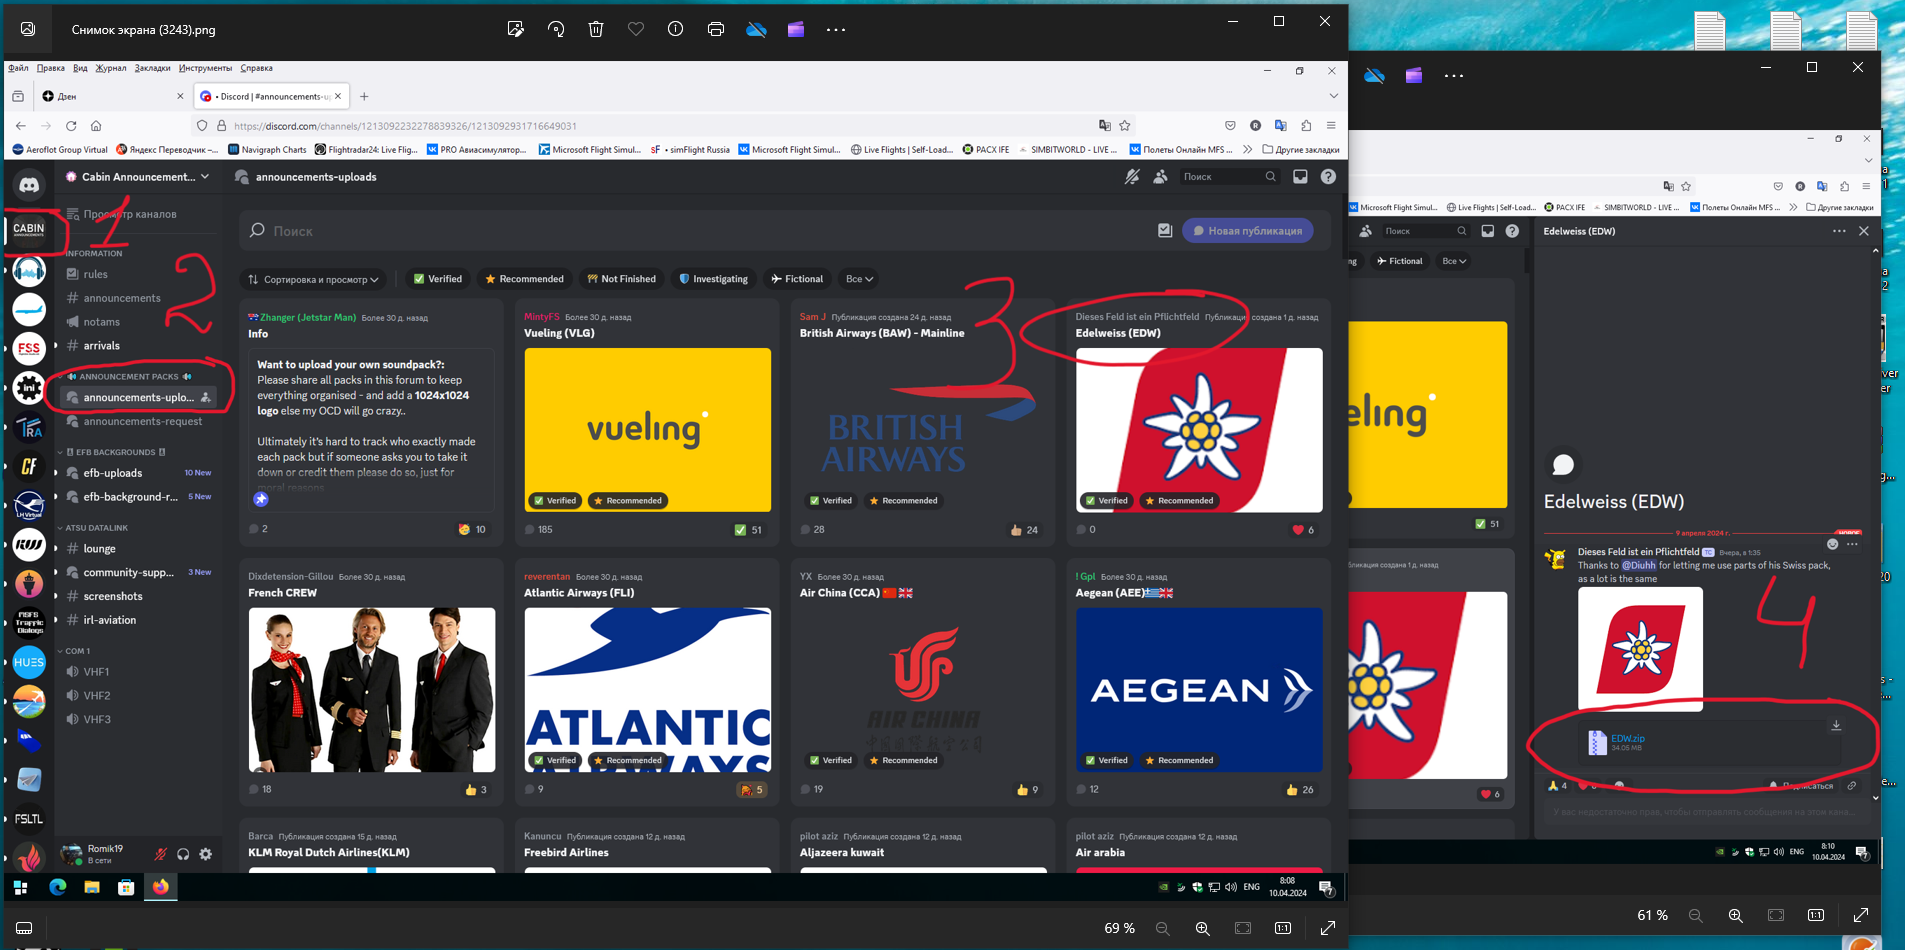Collapse the ATSU DATALINK category
Screen dimensions: 1905x950
click(x=96, y=527)
